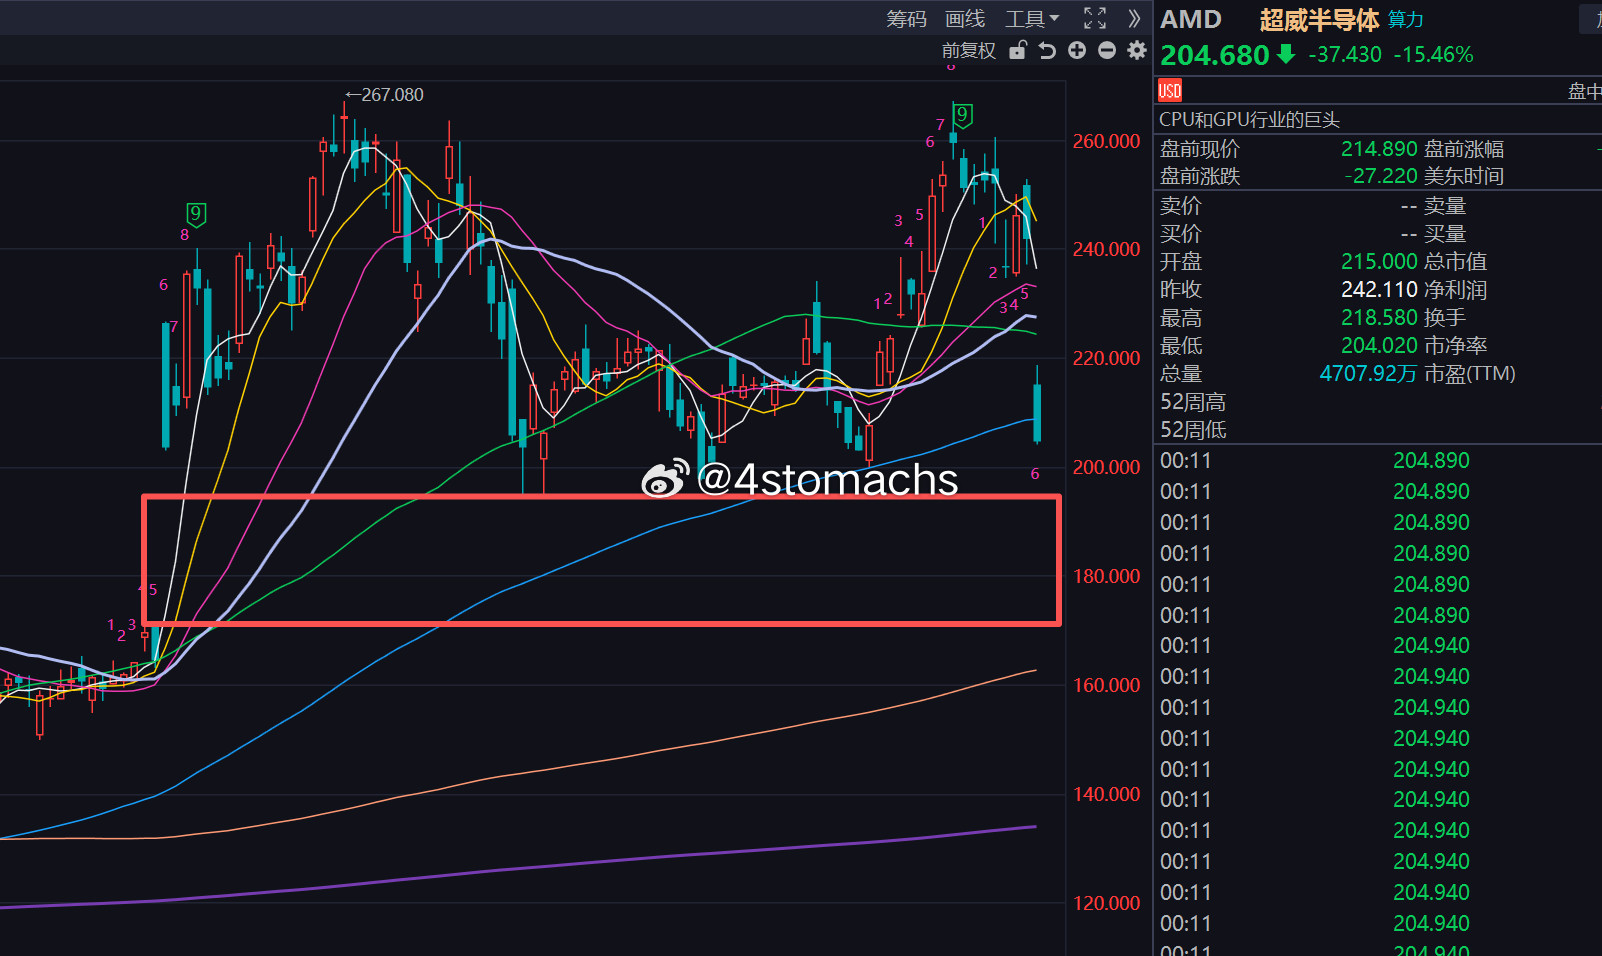This screenshot has height=956, width=1602.
Task: Click the green 9 marker near 260
Action: click(x=962, y=115)
